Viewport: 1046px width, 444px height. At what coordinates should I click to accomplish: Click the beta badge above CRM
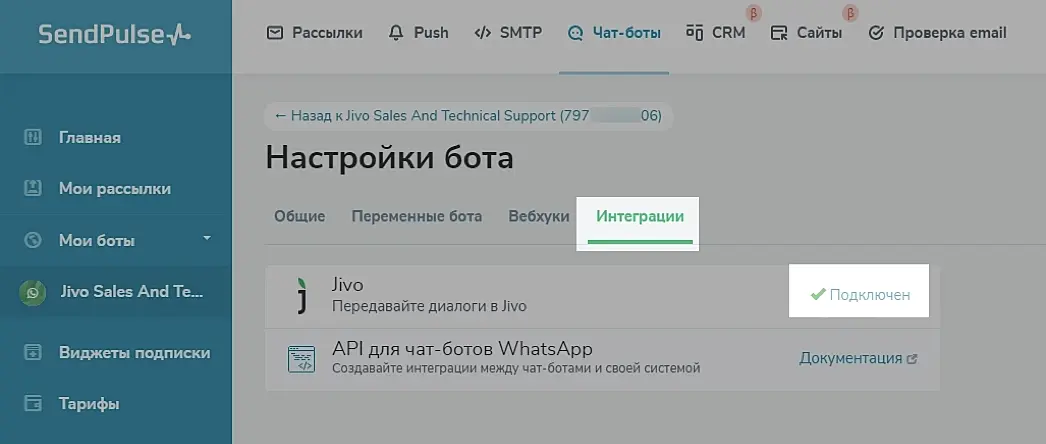point(754,12)
